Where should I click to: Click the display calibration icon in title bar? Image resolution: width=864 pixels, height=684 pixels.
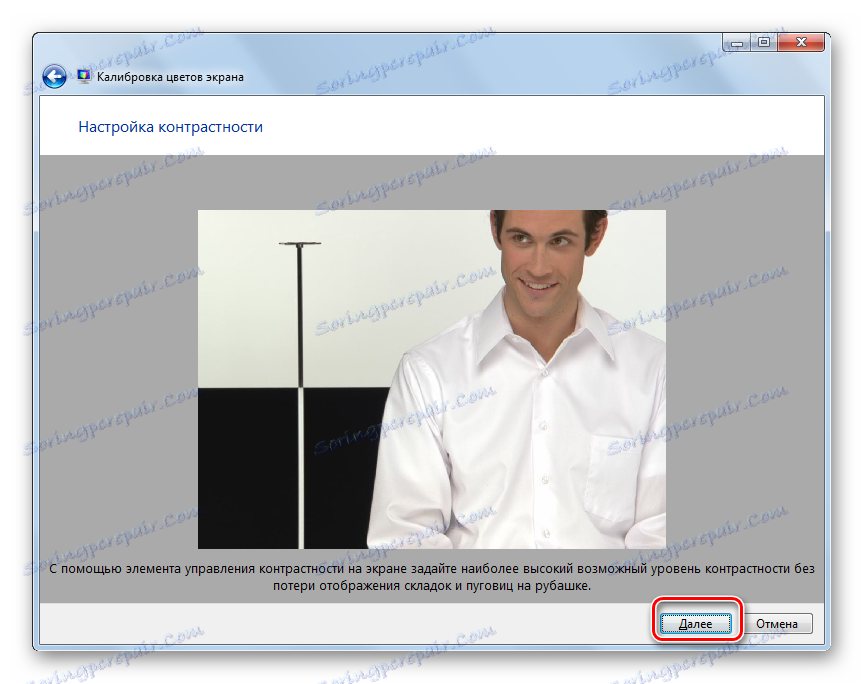pos(84,77)
